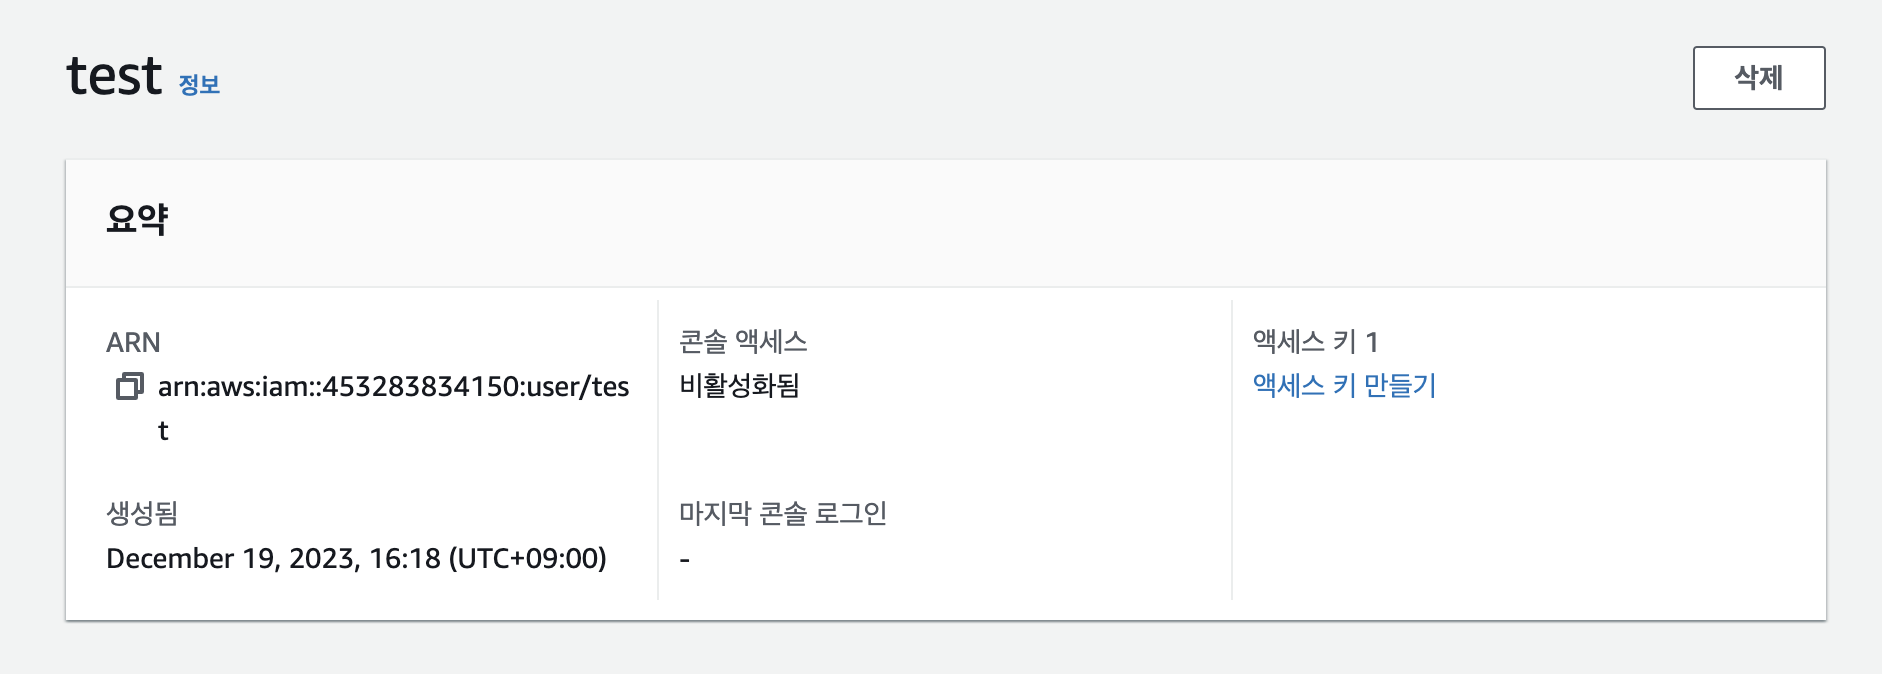
Task: Click the 16:18 (UTC+09:00) time text
Action: click(x=488, y=558)
